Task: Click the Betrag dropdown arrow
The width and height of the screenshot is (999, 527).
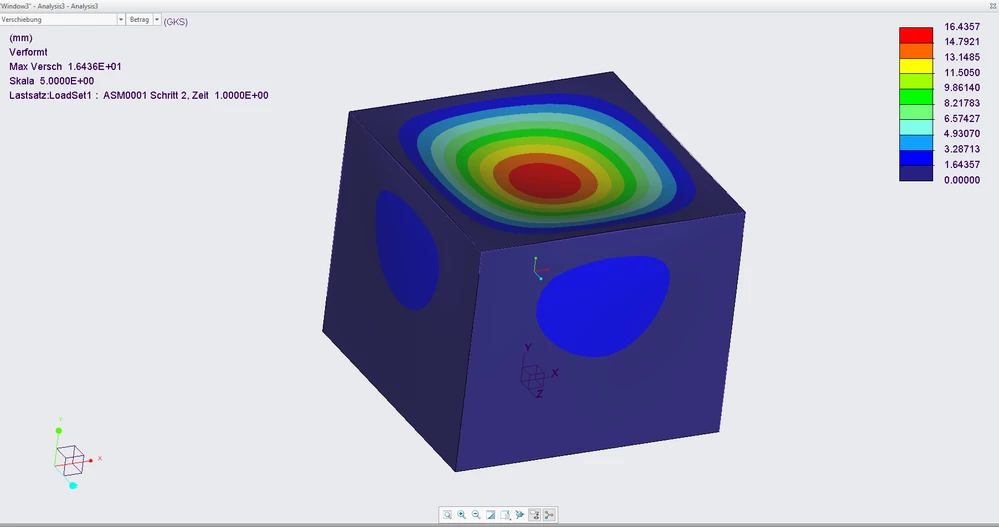Action: pyautogui.click(x=157, y=20)
